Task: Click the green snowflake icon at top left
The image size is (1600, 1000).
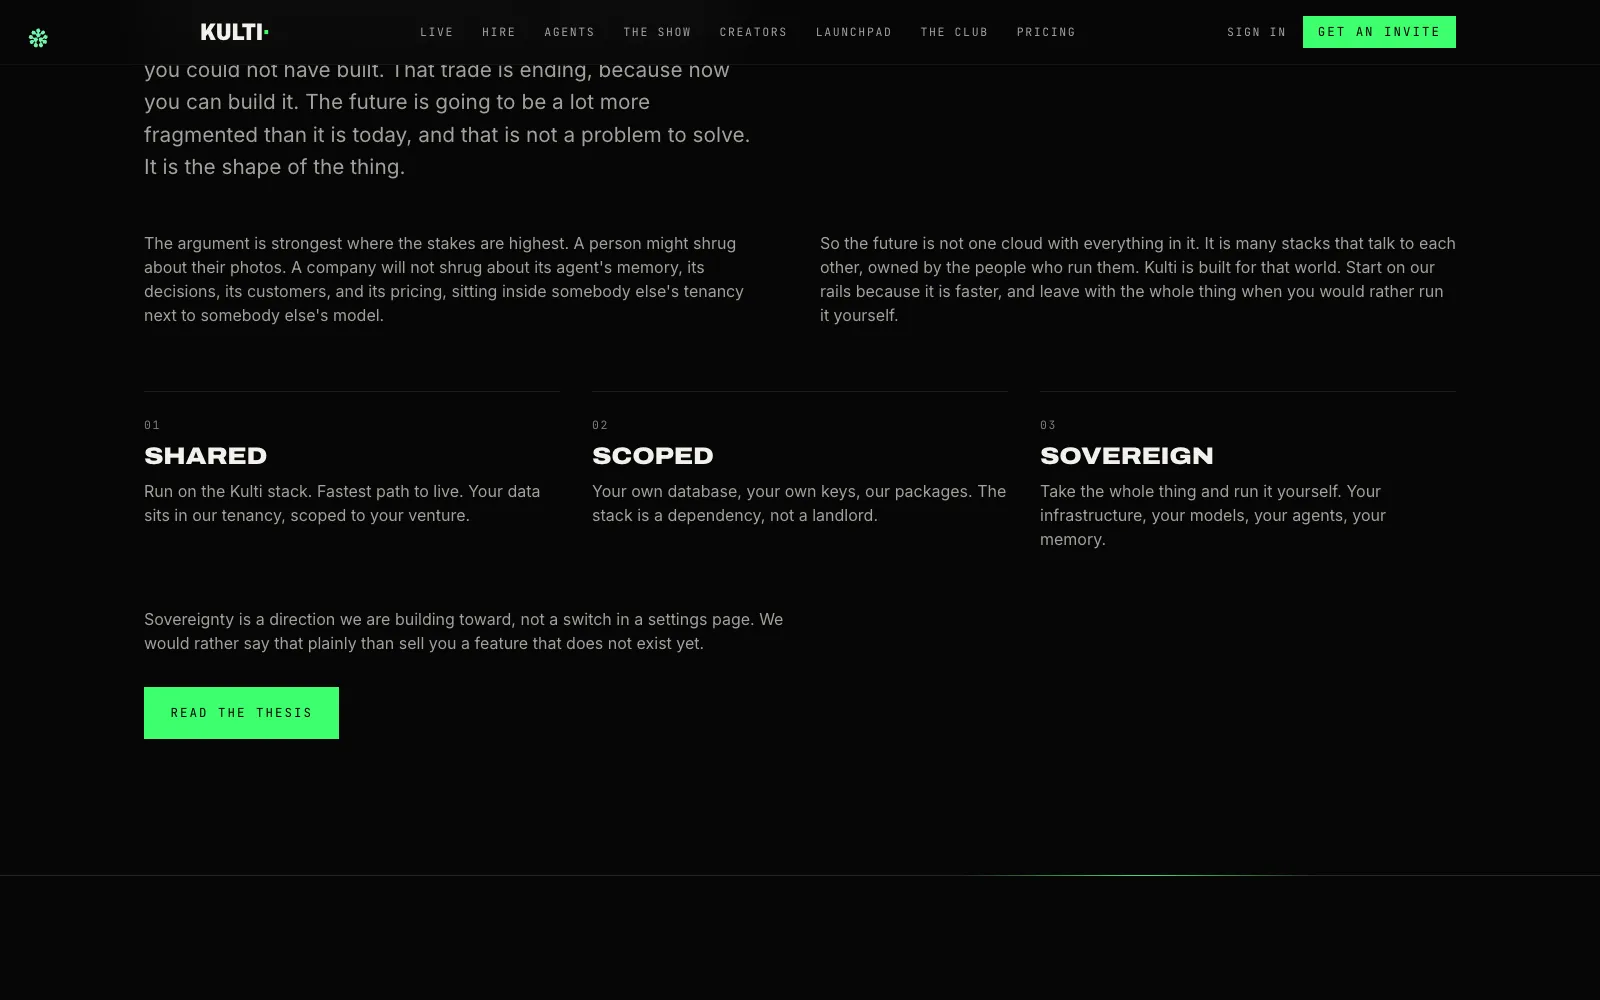Action: (x=38, y=38)
